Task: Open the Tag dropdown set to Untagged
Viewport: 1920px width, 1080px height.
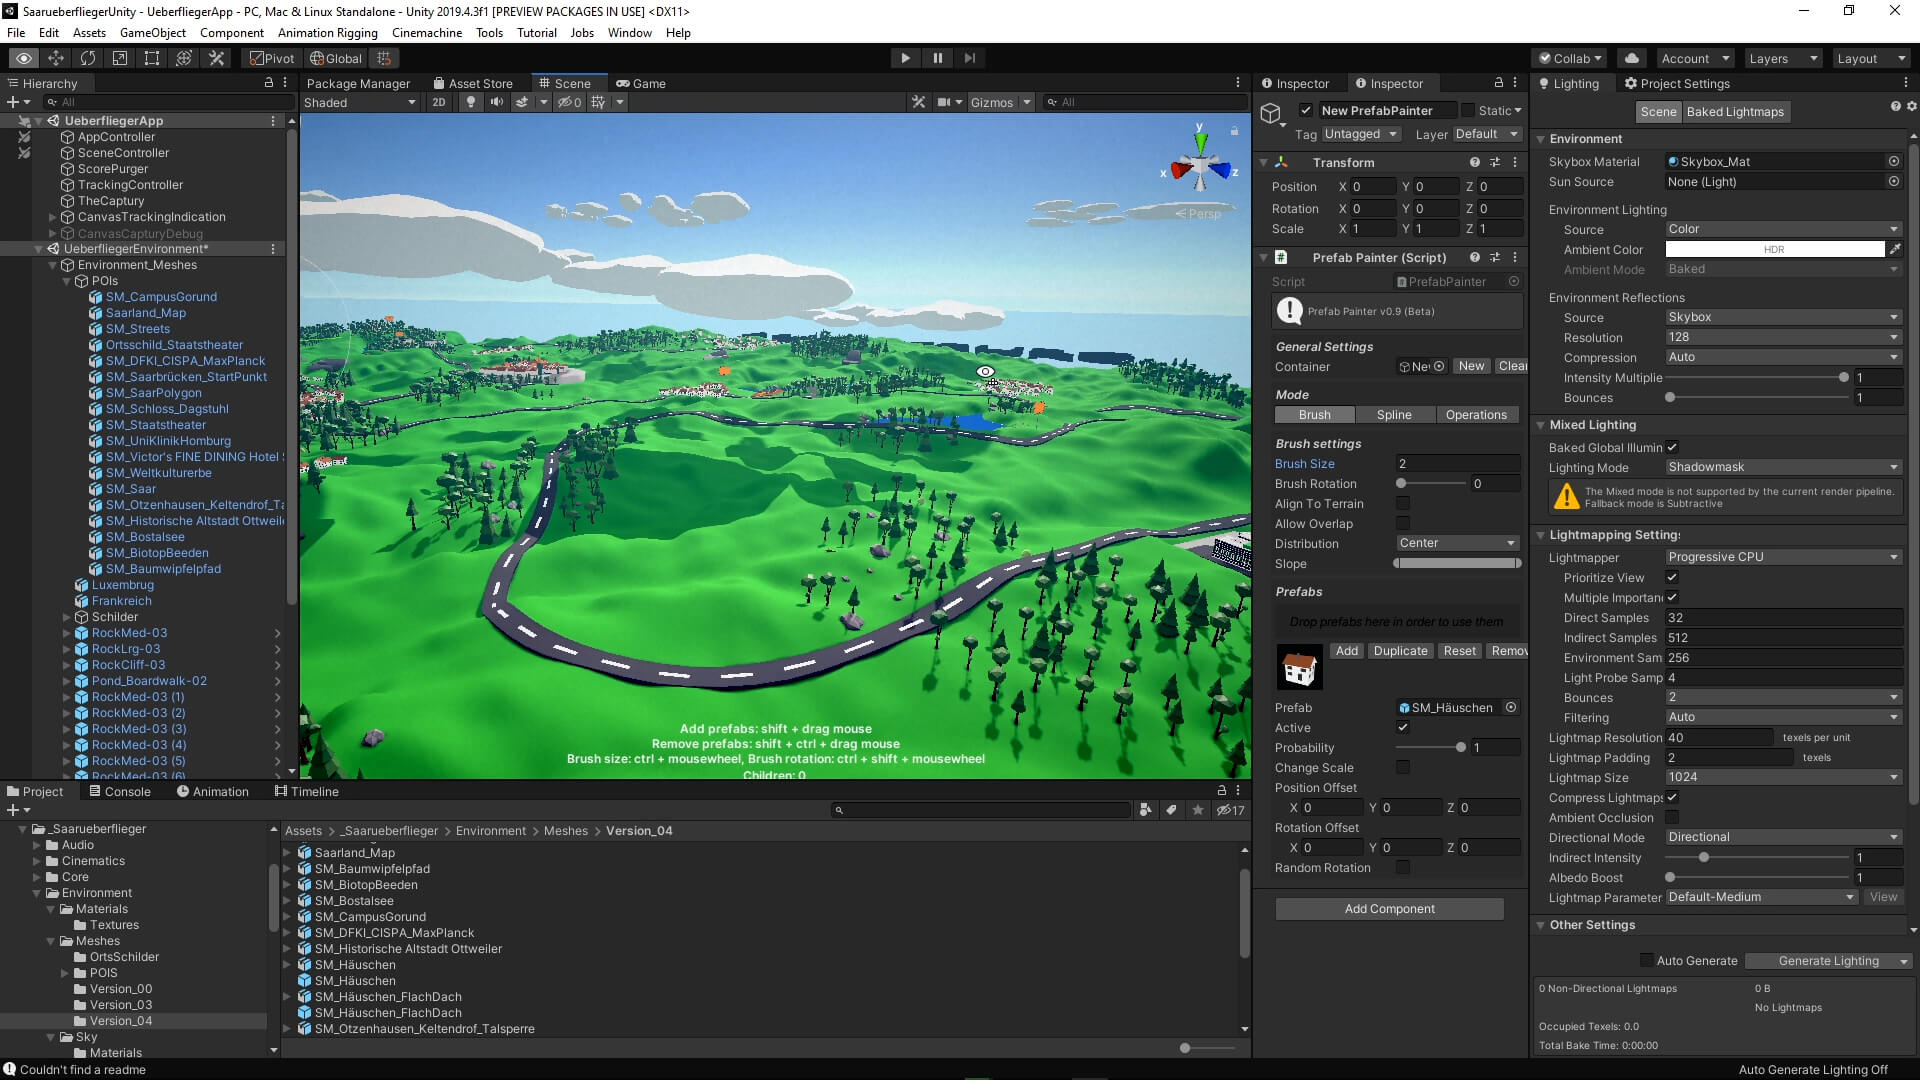Action: (x=1361, y=134)
